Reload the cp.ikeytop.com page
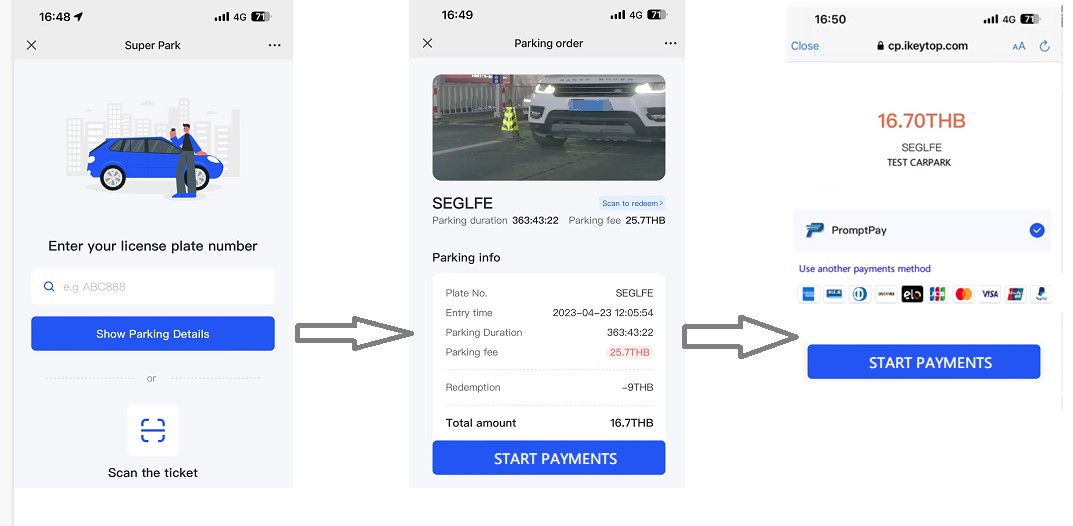This screenshot has width=1073, height=526. (x=1045, y=46)
